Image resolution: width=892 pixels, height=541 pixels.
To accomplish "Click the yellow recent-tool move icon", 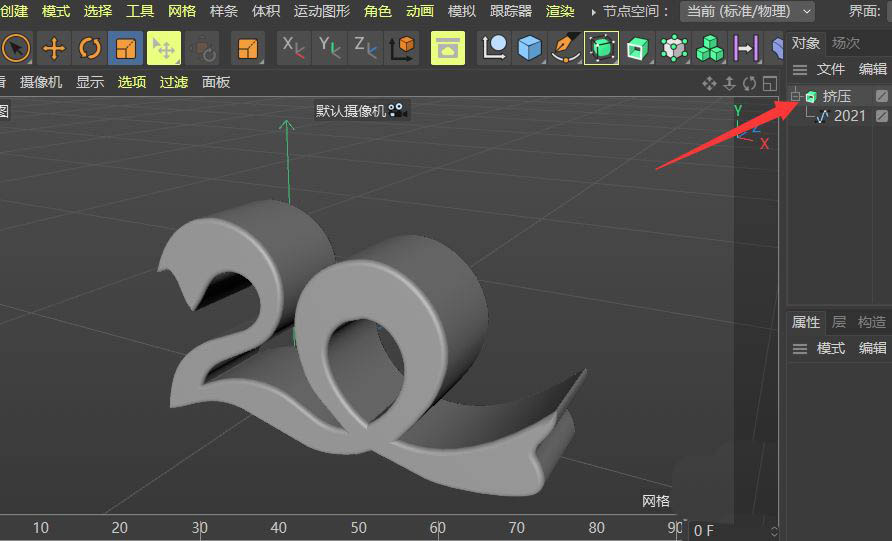I will pos(164,48).
